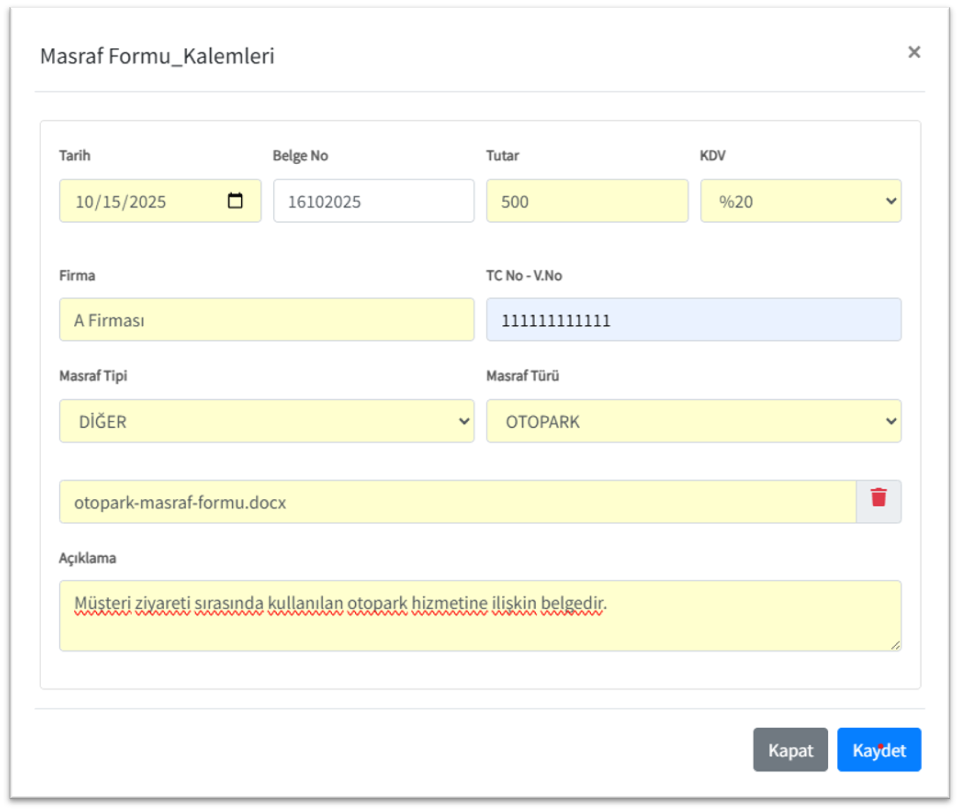Click the Açıklama field label

(x=88, y=558)
